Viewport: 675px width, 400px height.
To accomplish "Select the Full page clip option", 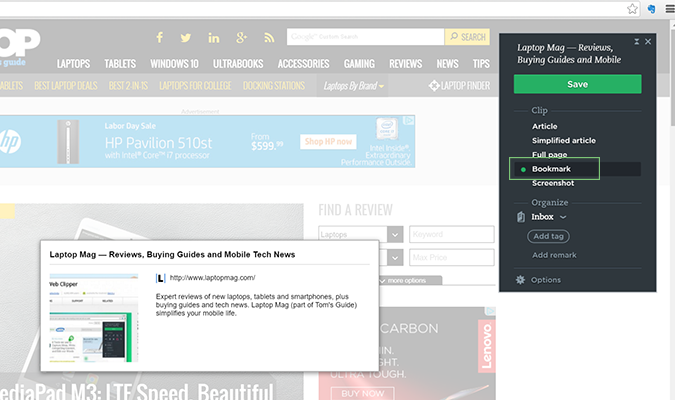I will tap(549, 154).
